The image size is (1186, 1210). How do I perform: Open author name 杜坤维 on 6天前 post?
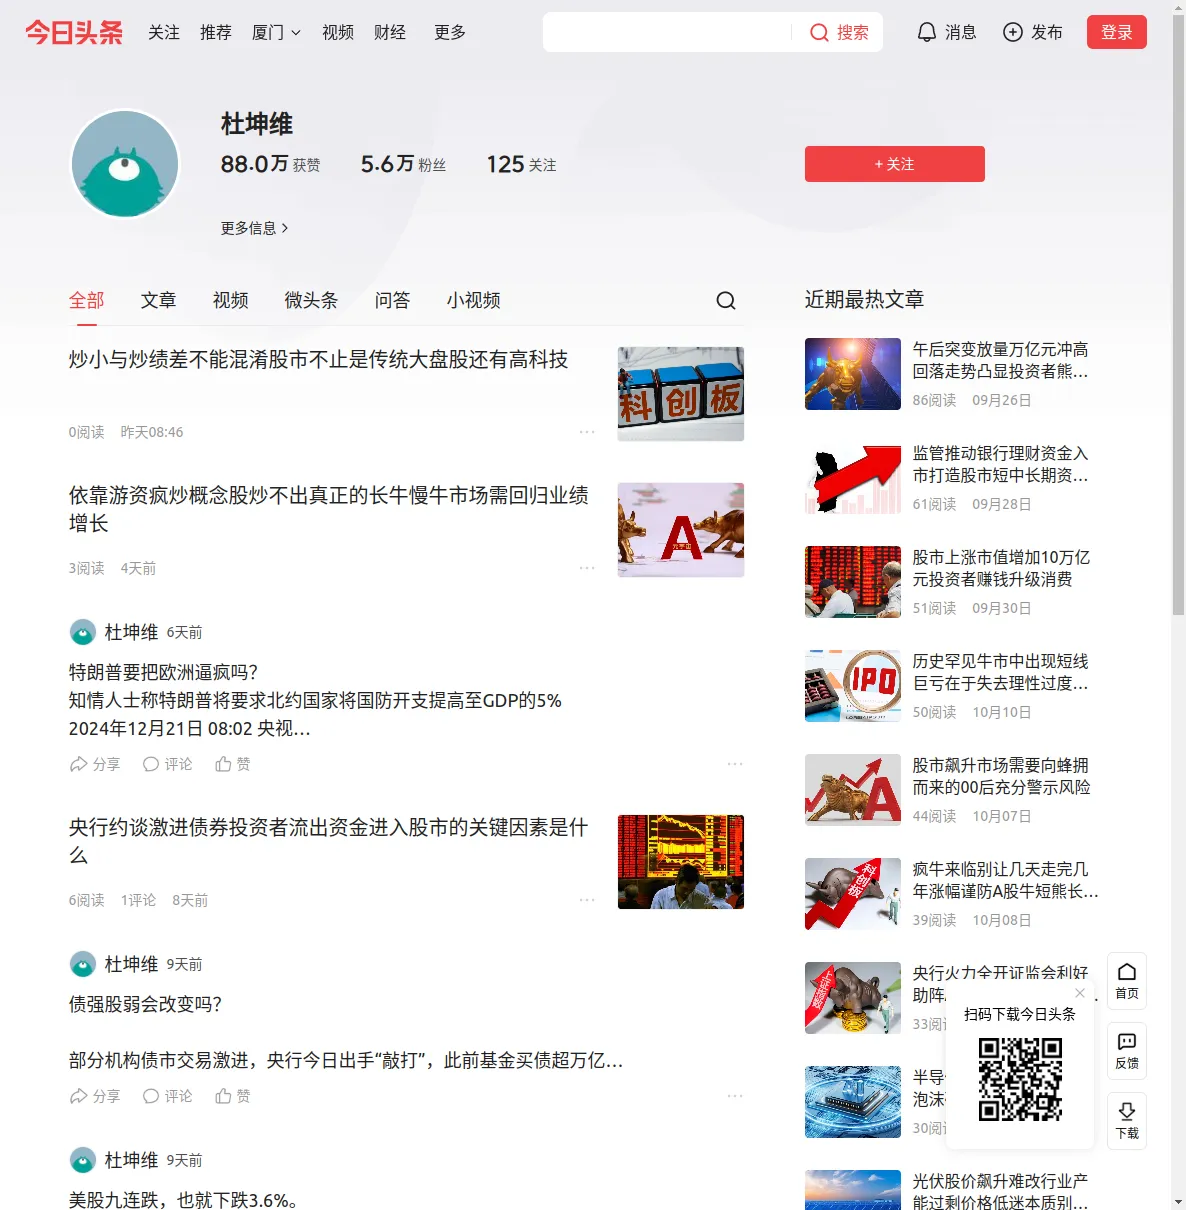pyautogui.click(x=131, y=632)
